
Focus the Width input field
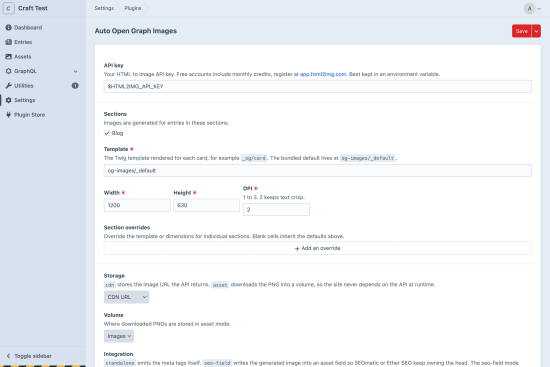point(137,205)
